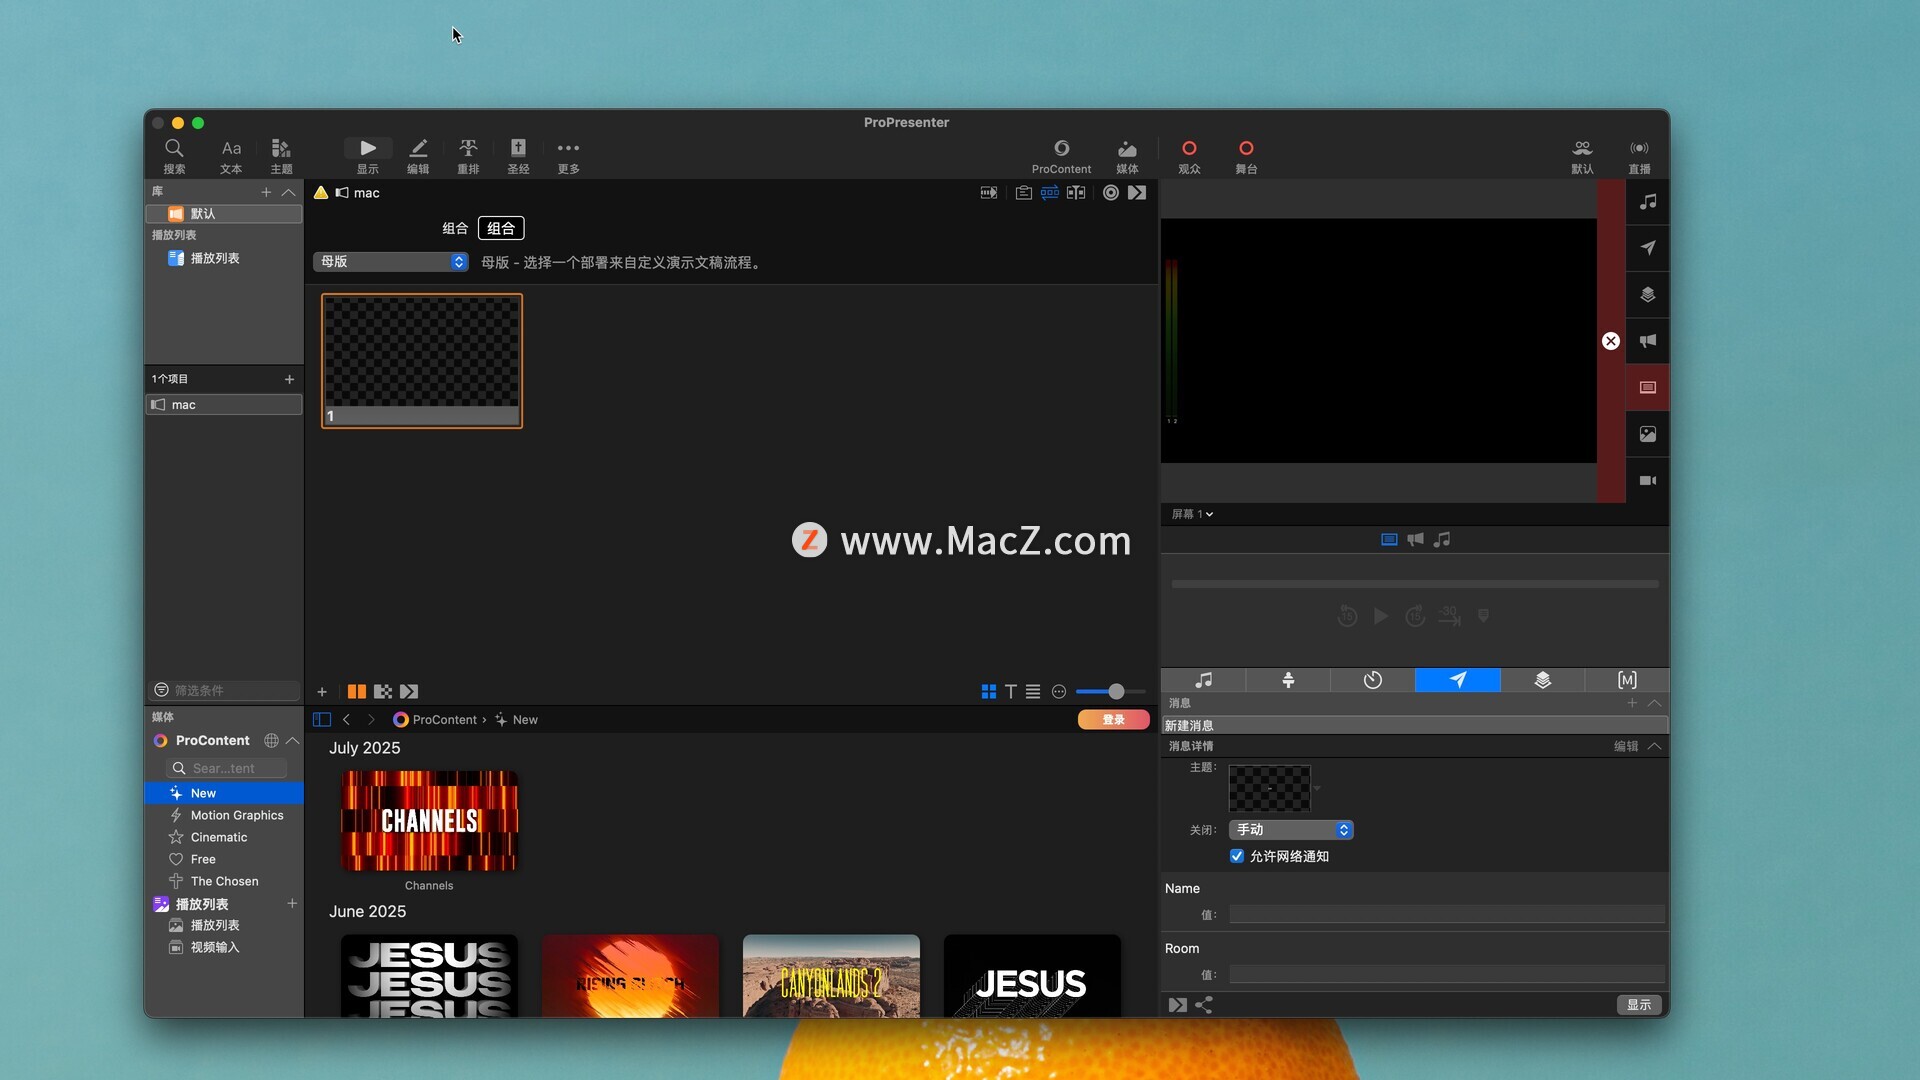Click the 组合 arrangement button

tap(501, 228)
